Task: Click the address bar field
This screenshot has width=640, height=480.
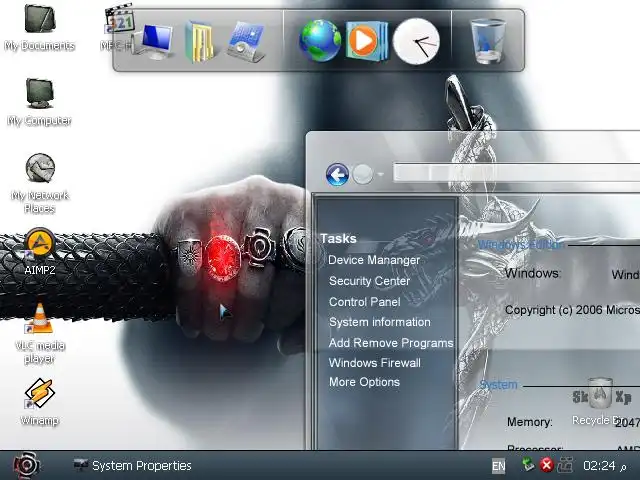Action: (x=516, y=173)
